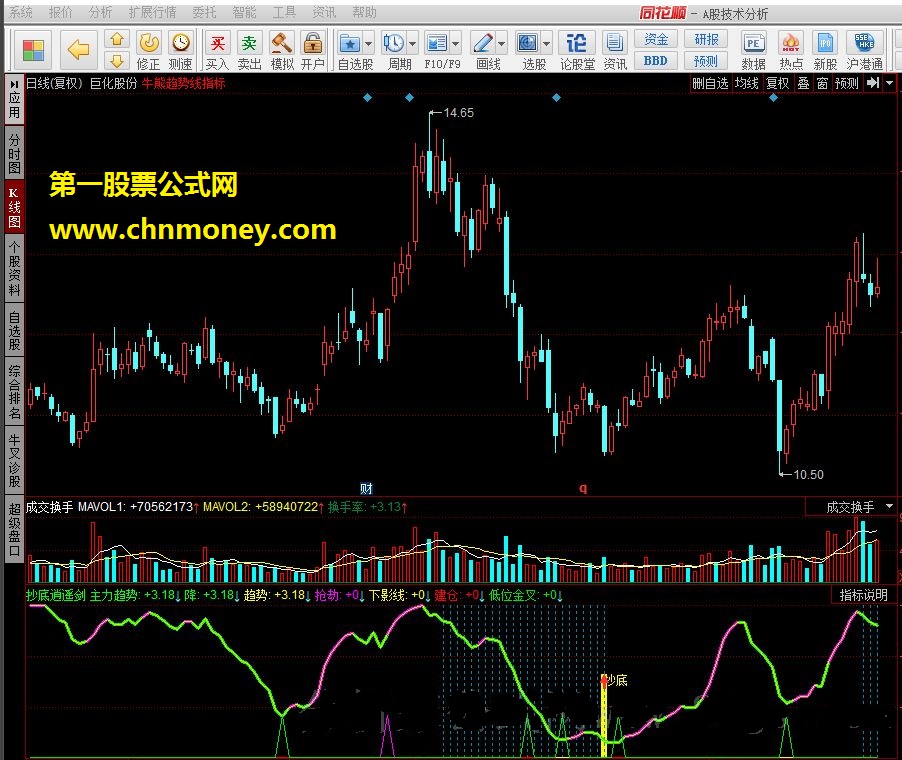
Task: Click the jump-to-end arrow icon beside 预测
Action: (873, 83)
